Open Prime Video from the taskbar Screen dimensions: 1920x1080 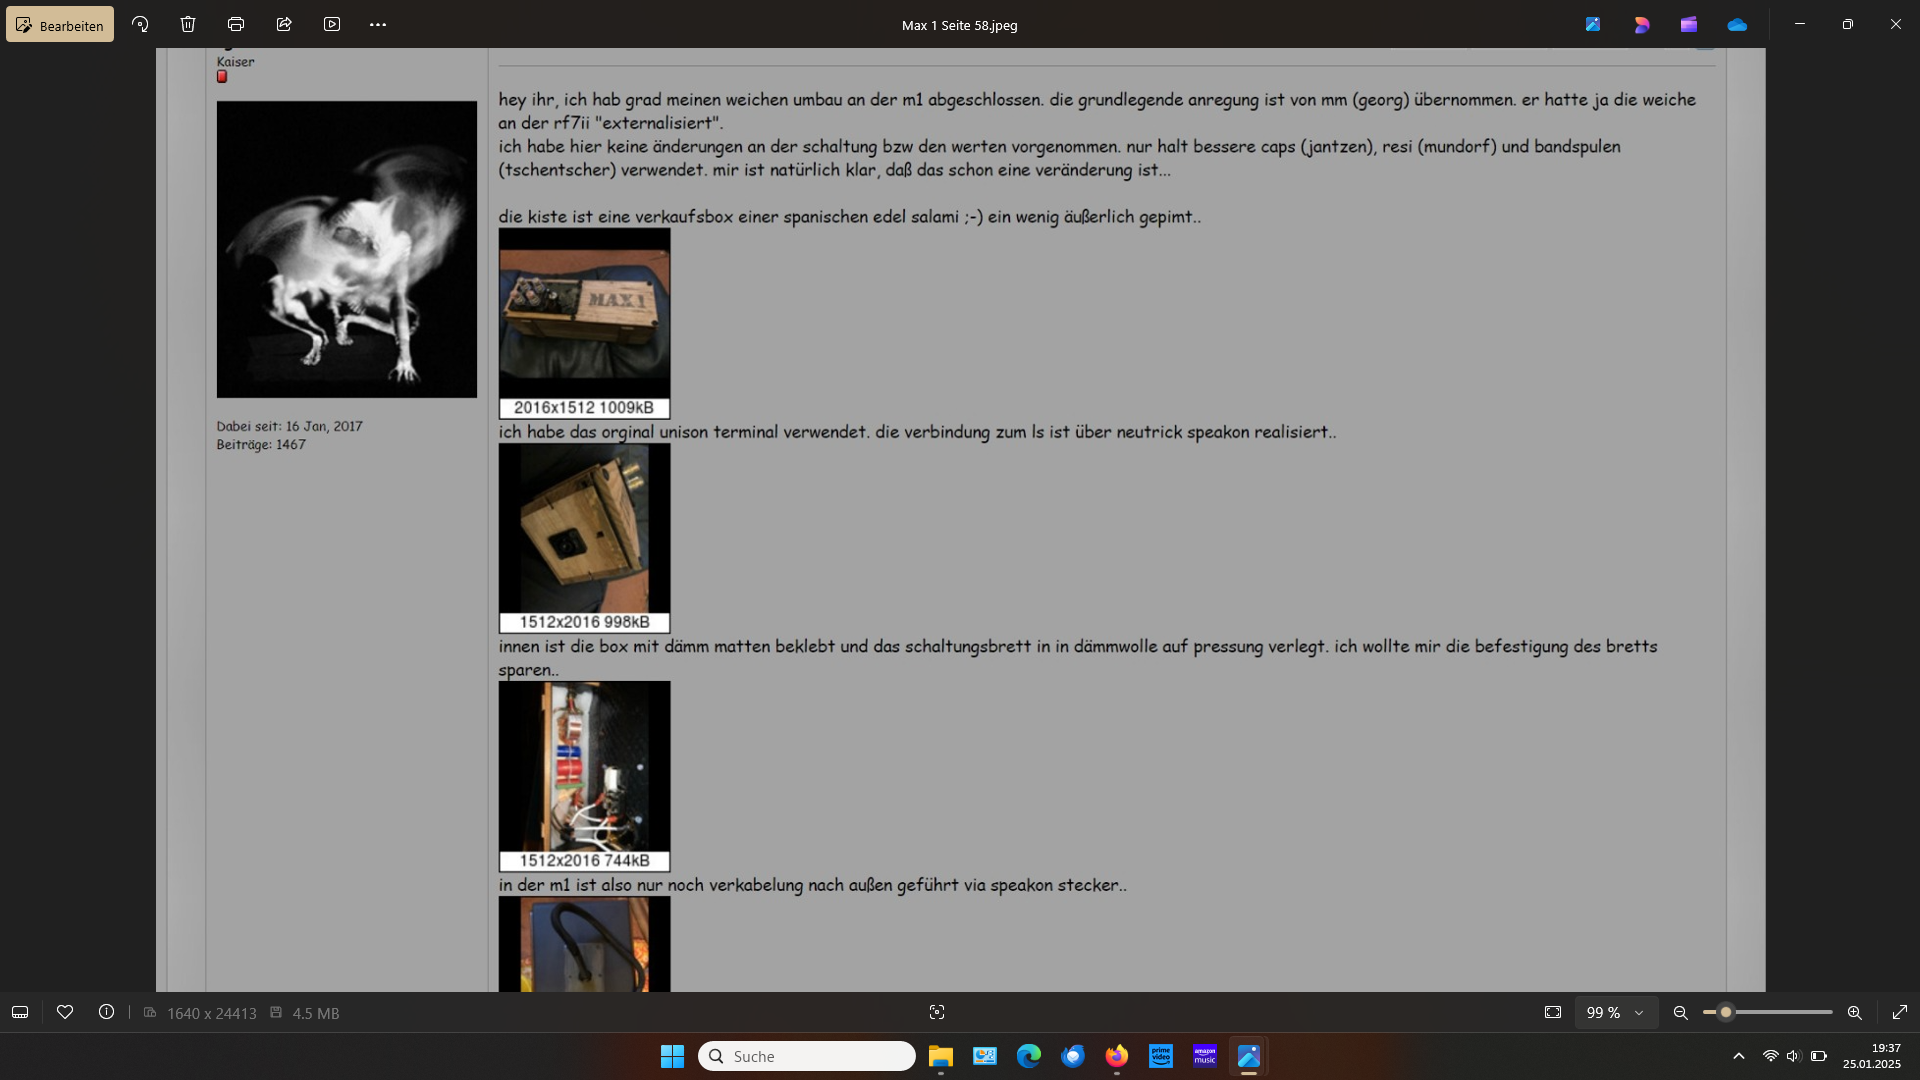(x=1161, y=1056)
